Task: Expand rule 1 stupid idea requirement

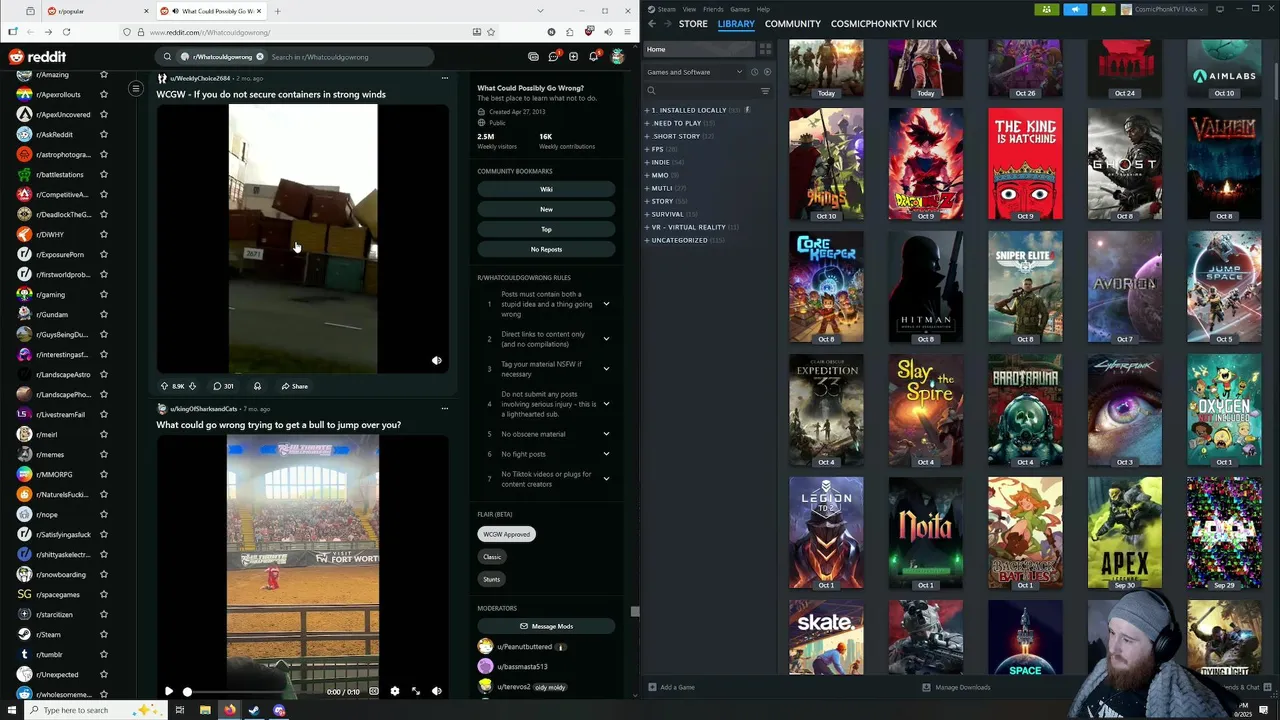Action: tap(606, 304)
